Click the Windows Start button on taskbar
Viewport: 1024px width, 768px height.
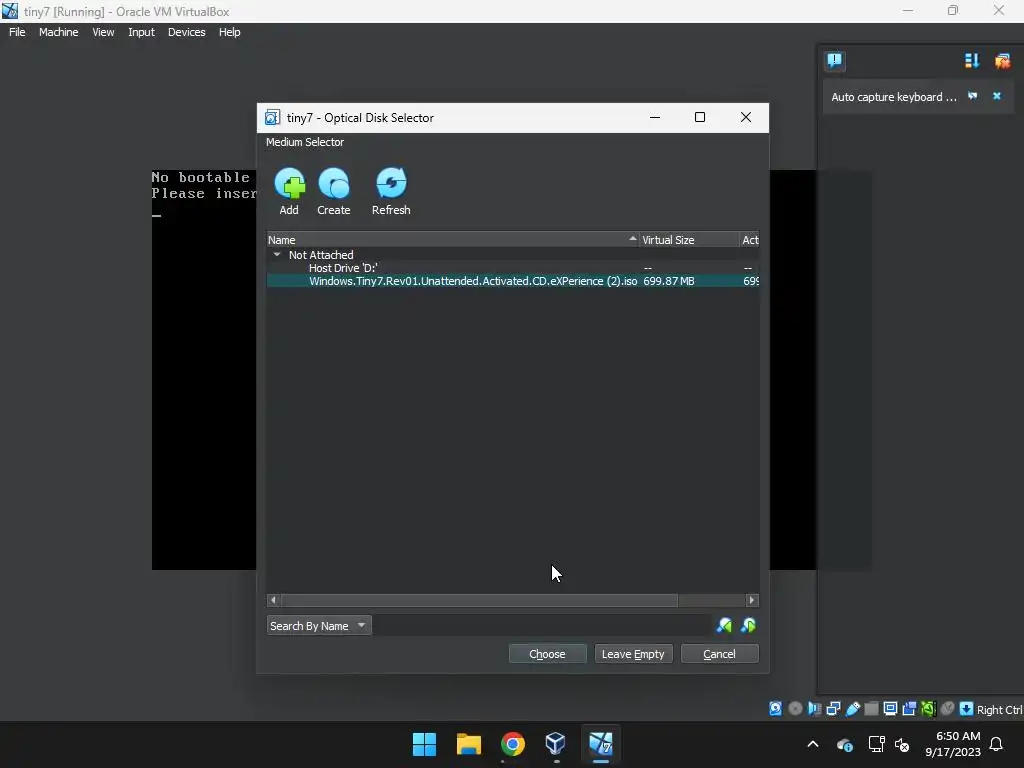(424, 744)
